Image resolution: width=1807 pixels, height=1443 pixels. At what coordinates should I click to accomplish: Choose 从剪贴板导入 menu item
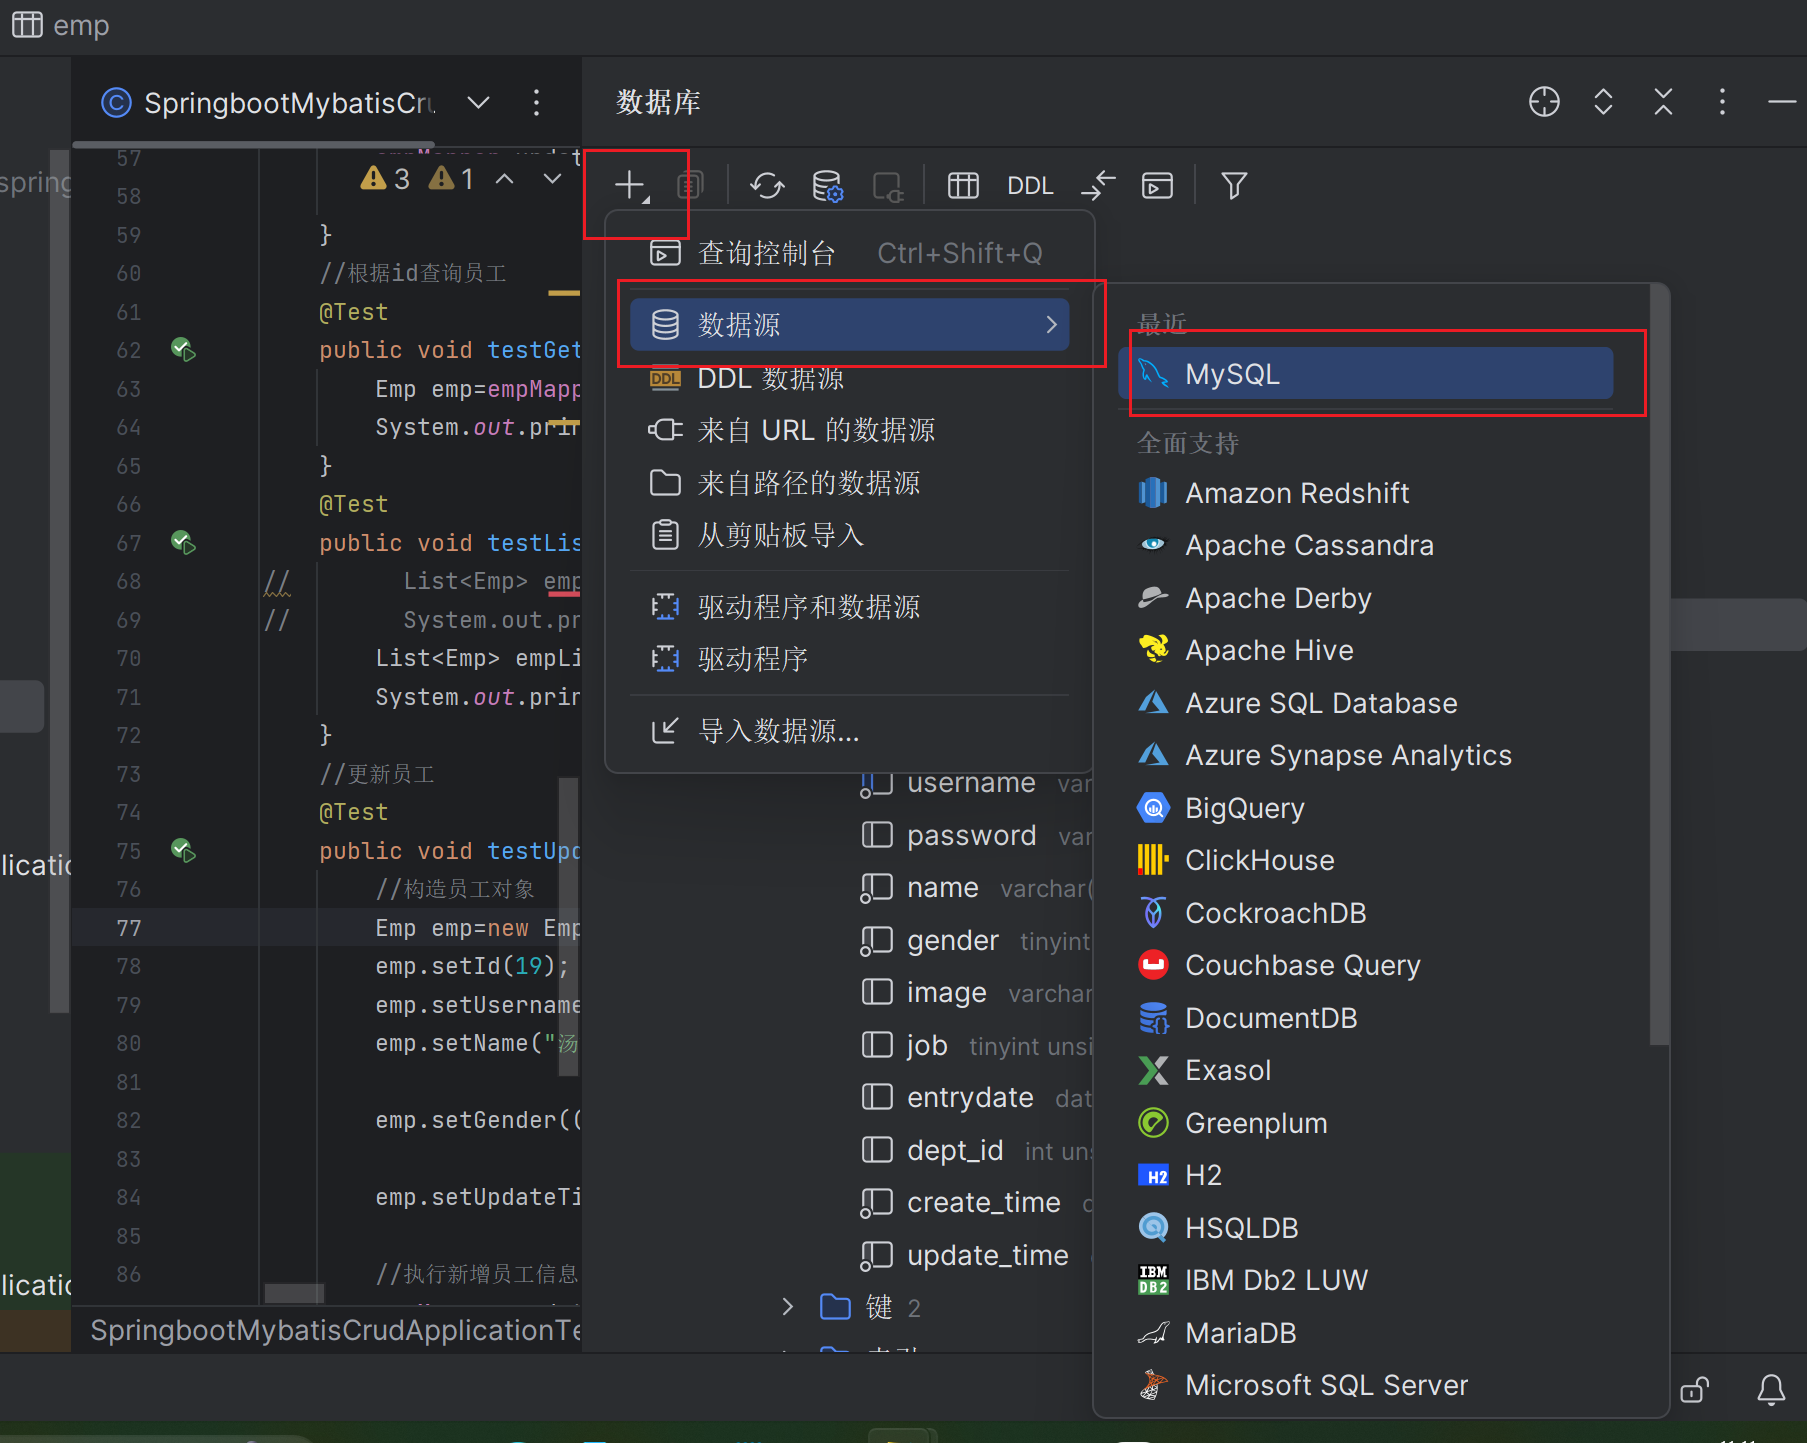[850, 535]
